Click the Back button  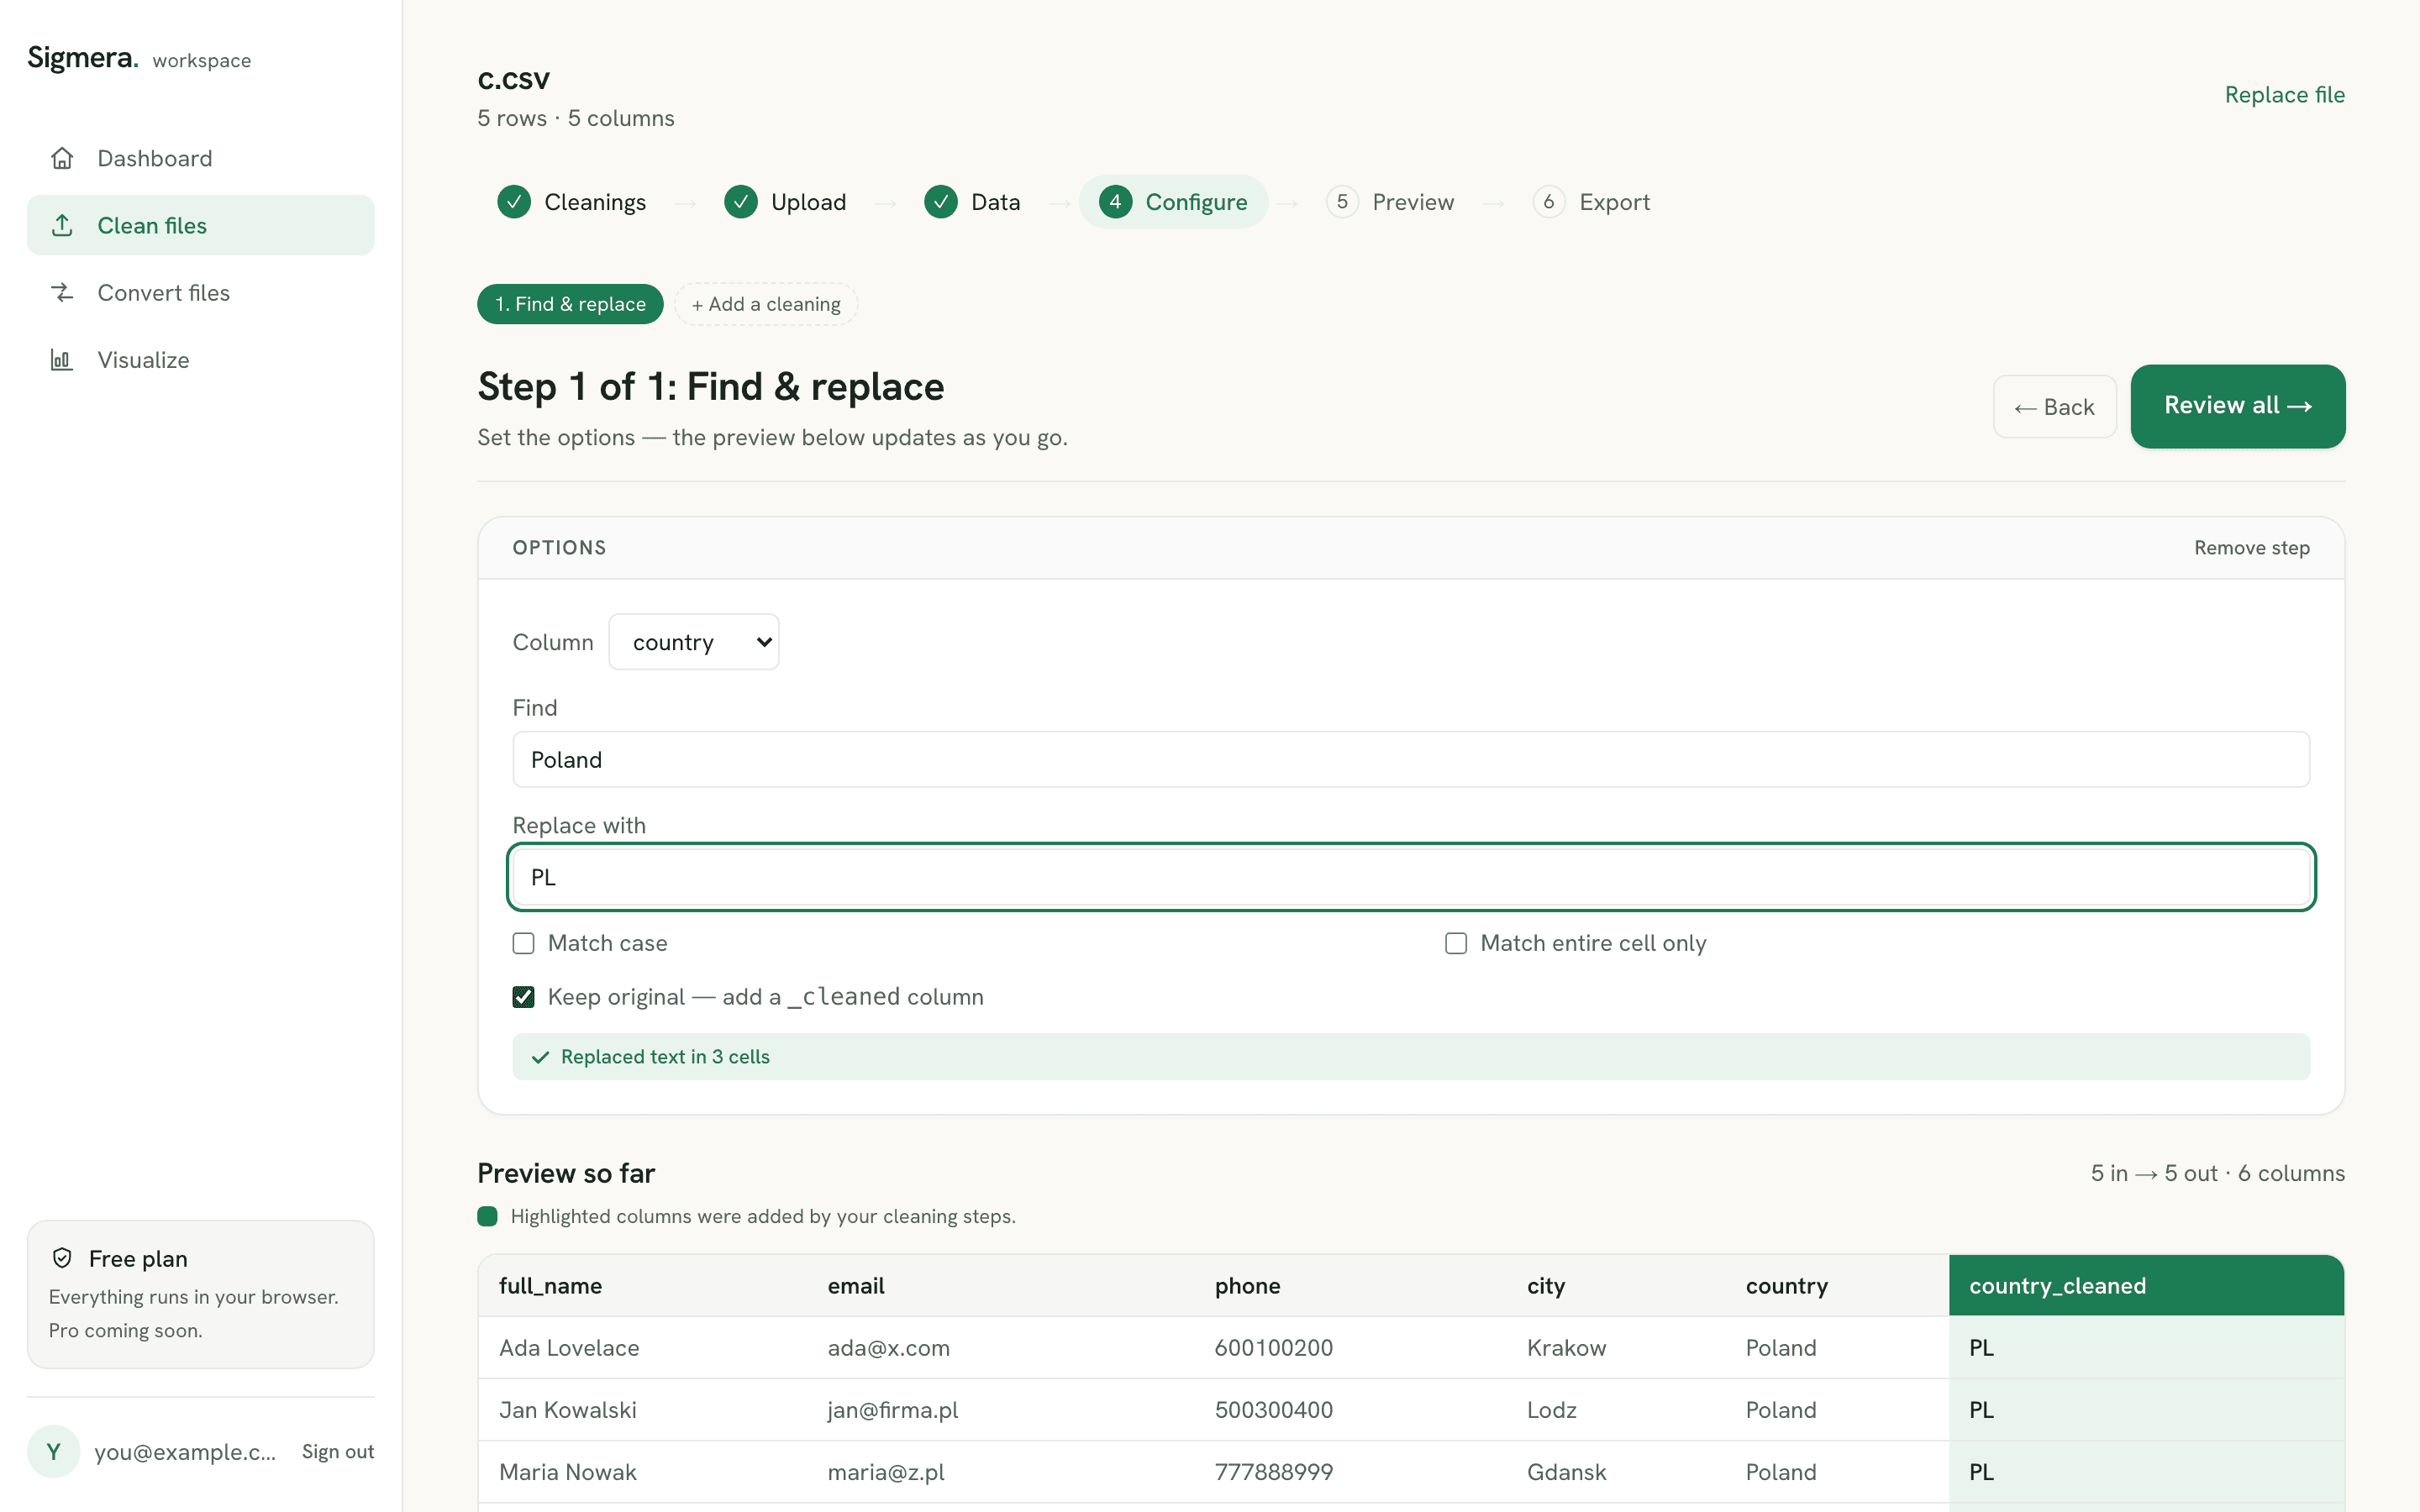pos(2054,407)
